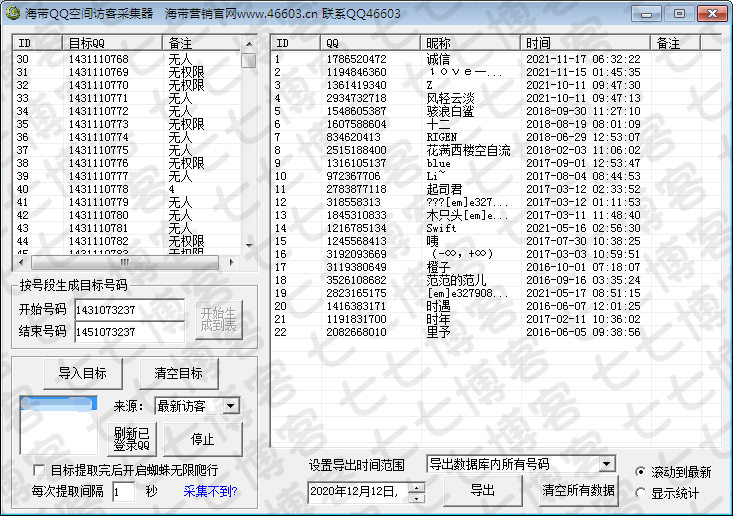
Task: Sort visitor list by QQ column header
Action: coord(370,43)
